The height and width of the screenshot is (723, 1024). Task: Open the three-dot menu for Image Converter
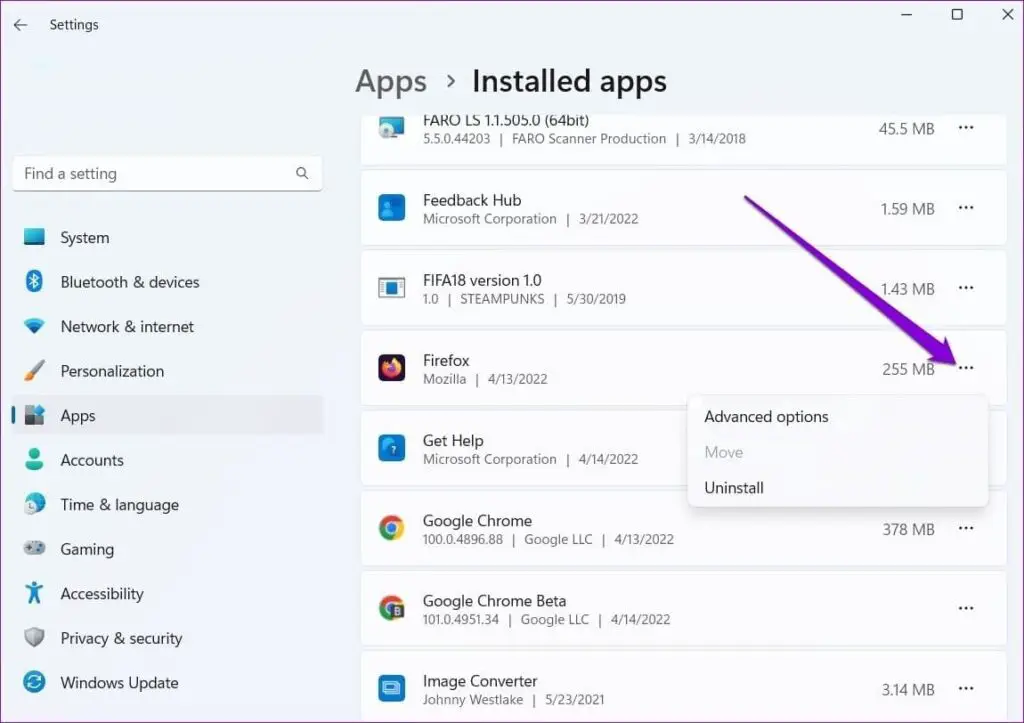pos(966,689)
